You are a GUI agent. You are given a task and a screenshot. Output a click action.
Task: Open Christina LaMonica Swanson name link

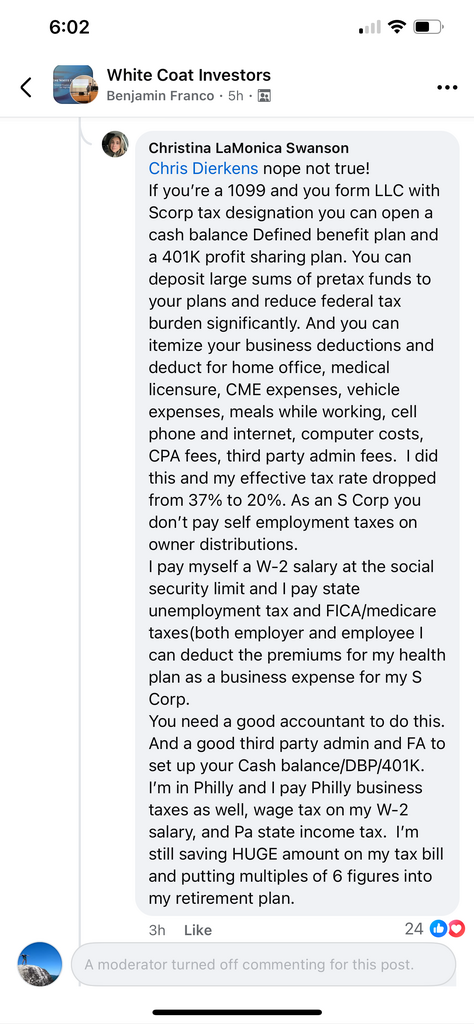tap(249, 148)
